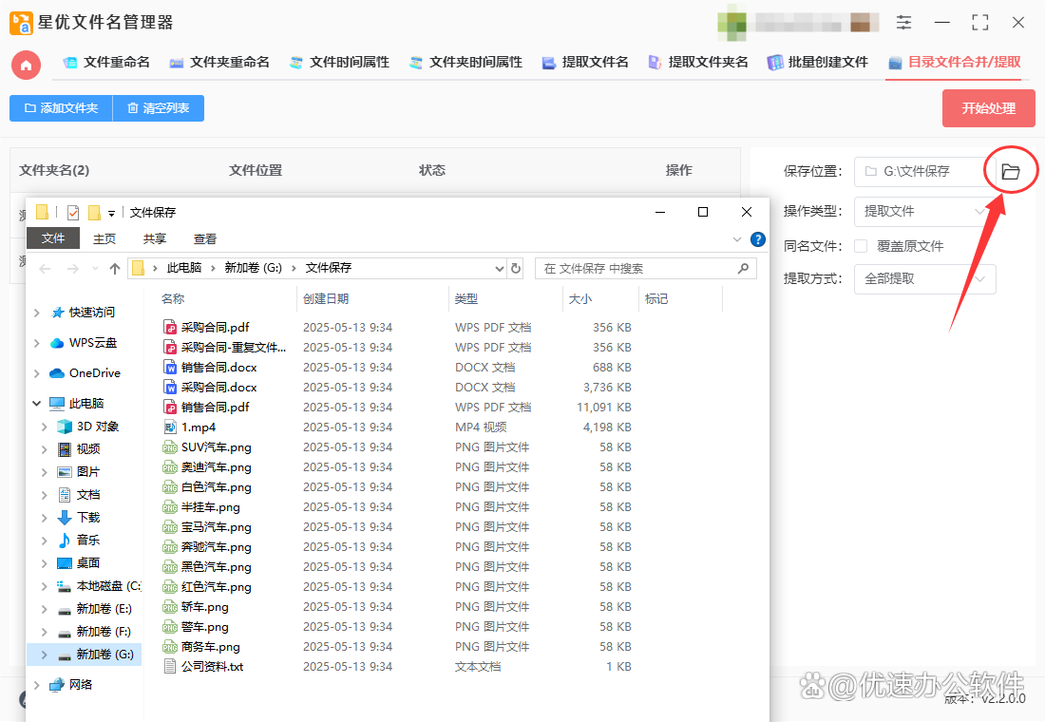Click the OneDrive cloud icon
Viewport: 1045px width, 722px height.
click(57, 373)
